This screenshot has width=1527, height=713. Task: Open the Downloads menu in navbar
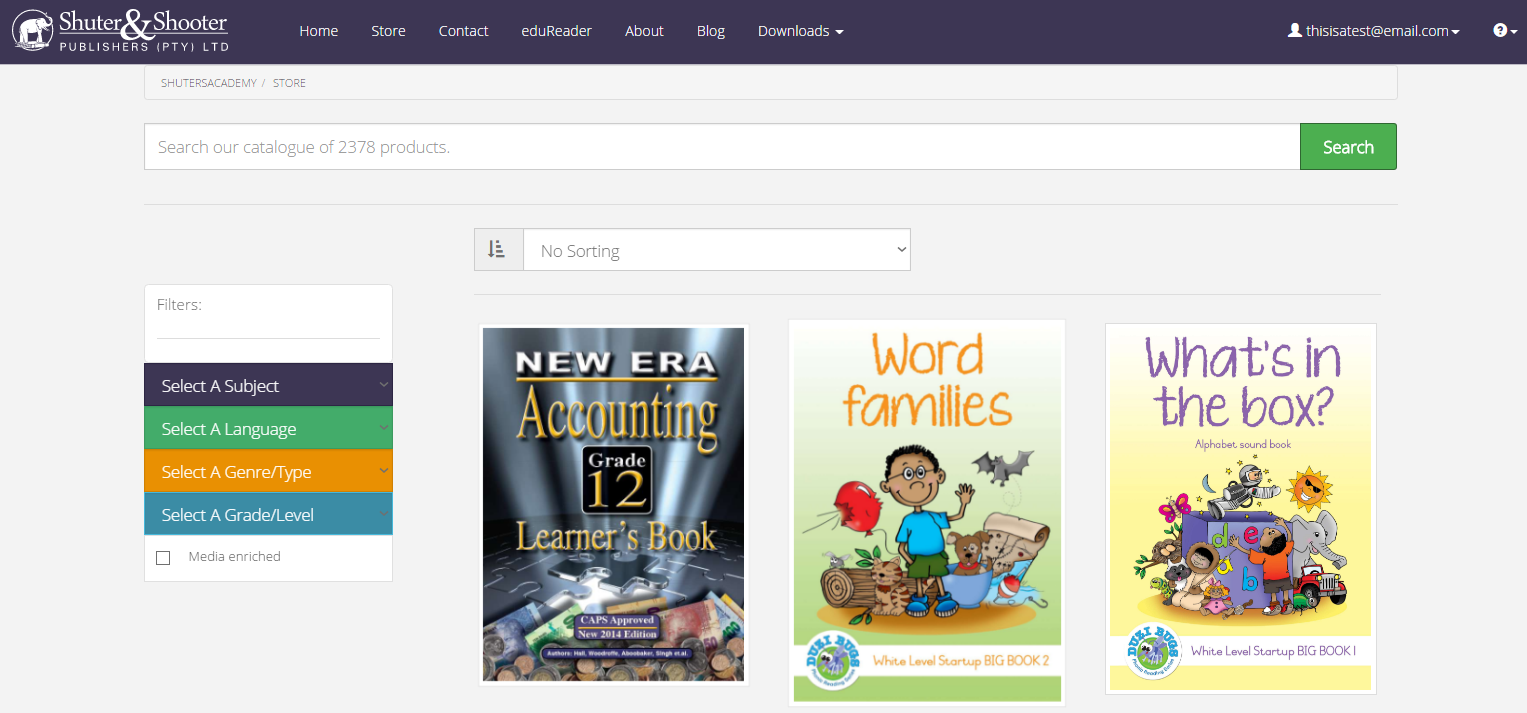(800, 31)
